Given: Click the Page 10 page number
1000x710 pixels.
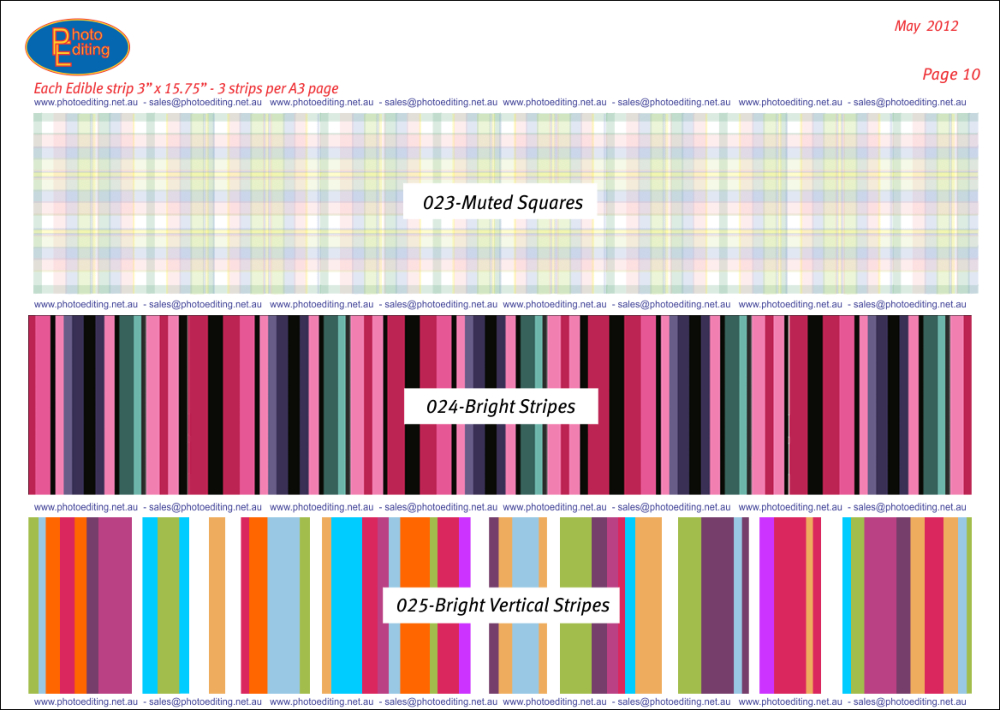Looking at the screenshot, I should tap(950, 74).
